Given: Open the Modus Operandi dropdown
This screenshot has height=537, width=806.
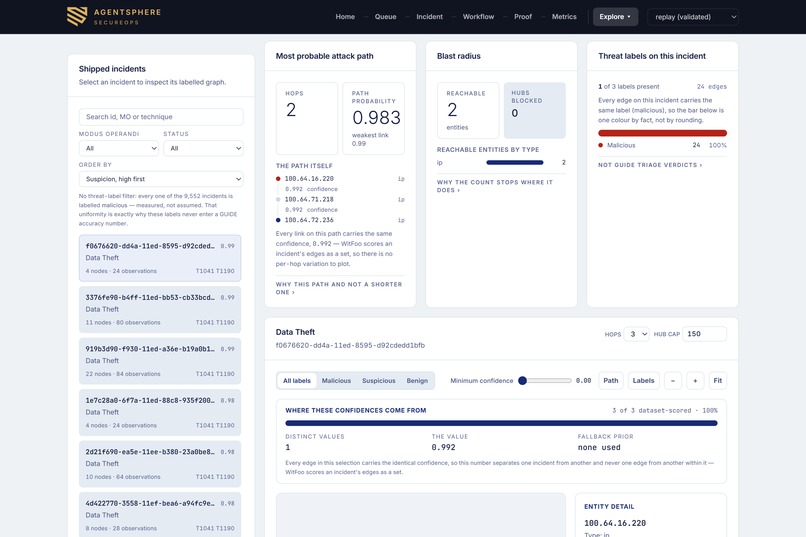Looking at the screenshot, I should (119, 149).
